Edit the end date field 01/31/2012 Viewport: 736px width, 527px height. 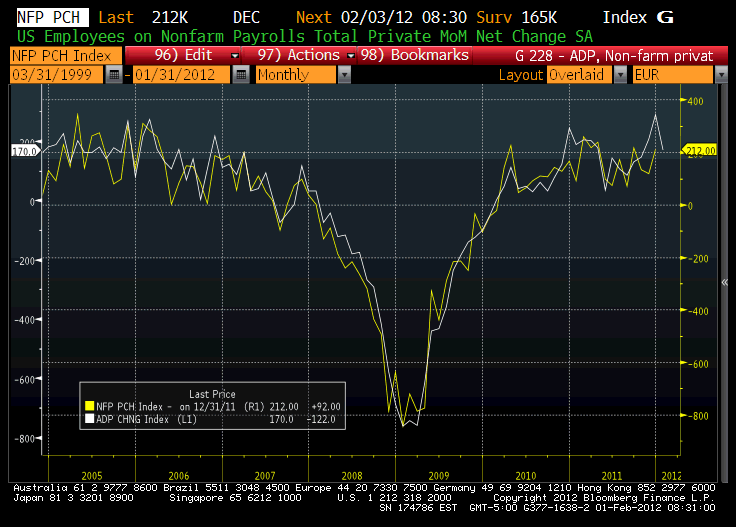[x=181, y=75]
